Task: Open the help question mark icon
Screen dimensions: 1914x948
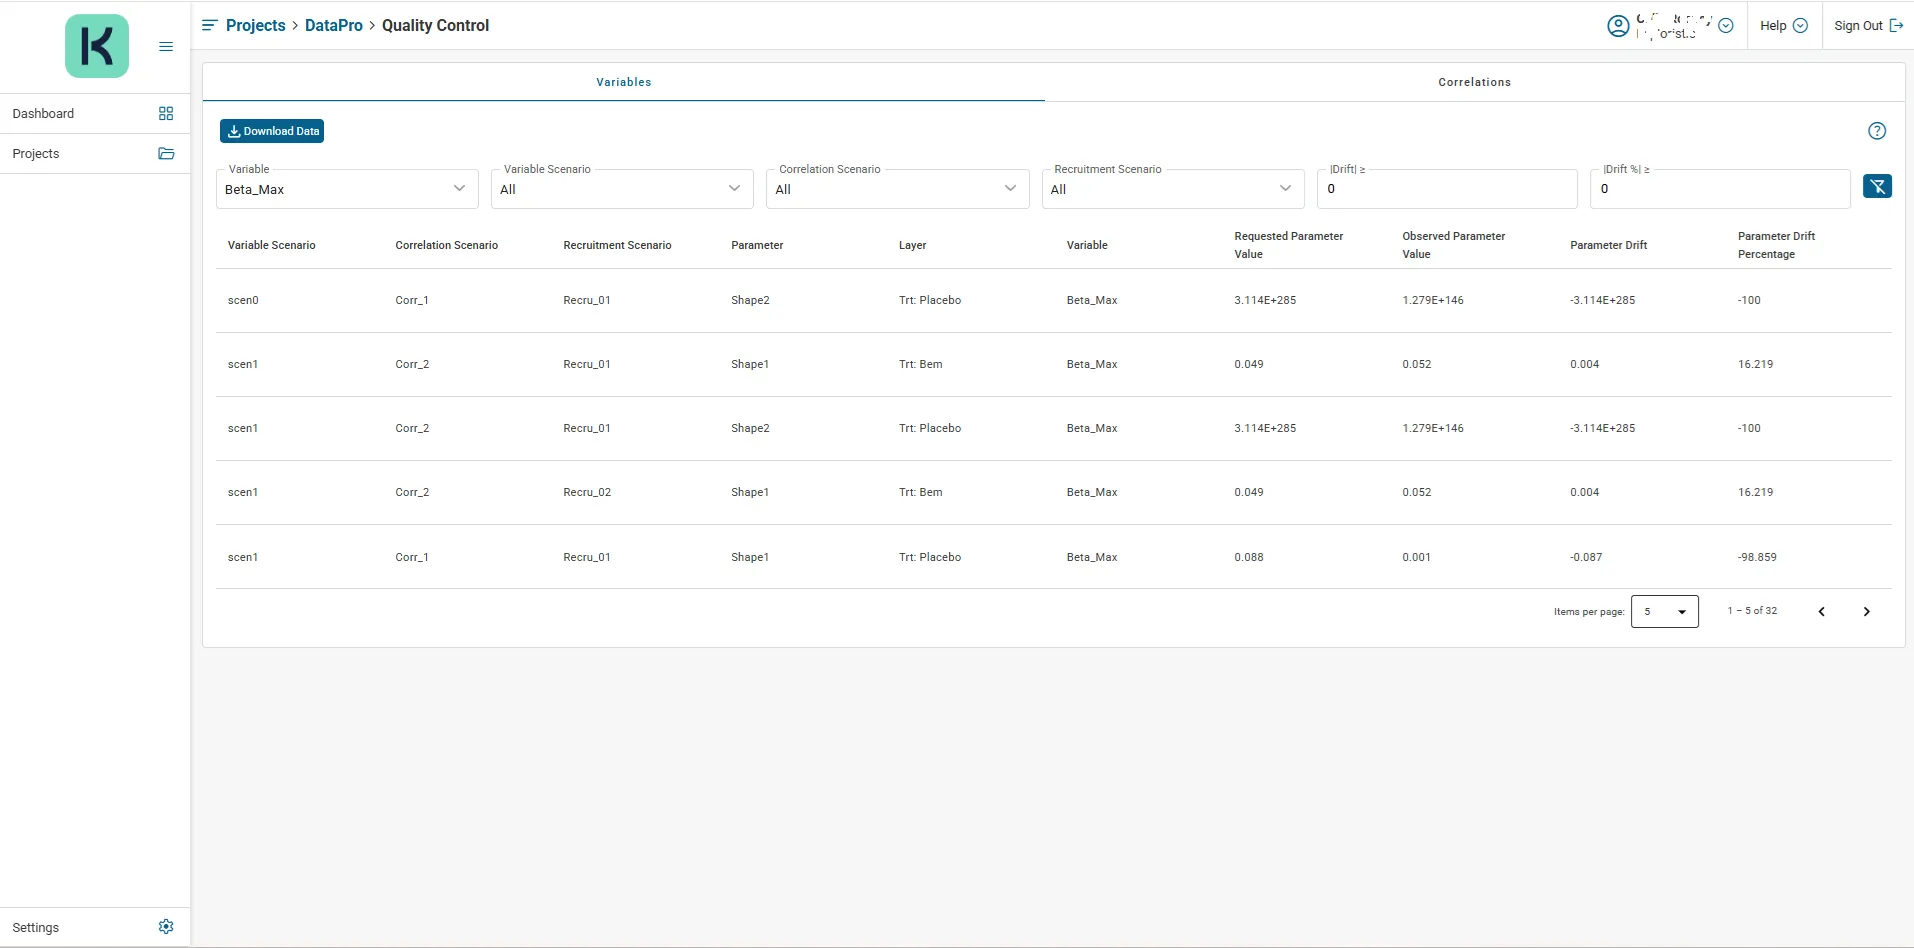Action: (x=1877, y=131)
